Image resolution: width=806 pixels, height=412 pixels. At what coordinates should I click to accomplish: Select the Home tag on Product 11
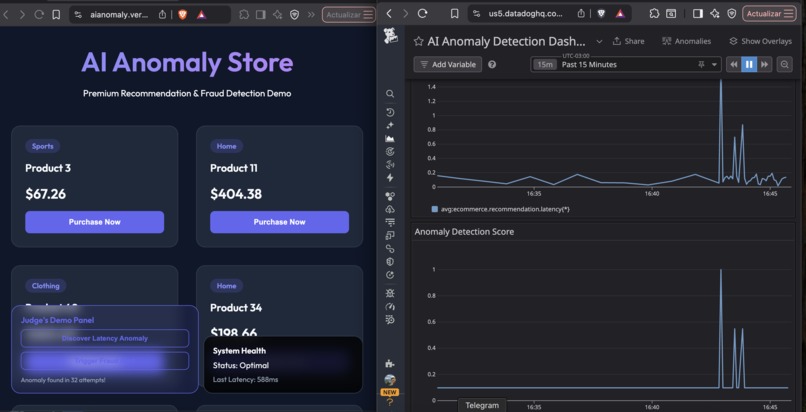(226, 146)
